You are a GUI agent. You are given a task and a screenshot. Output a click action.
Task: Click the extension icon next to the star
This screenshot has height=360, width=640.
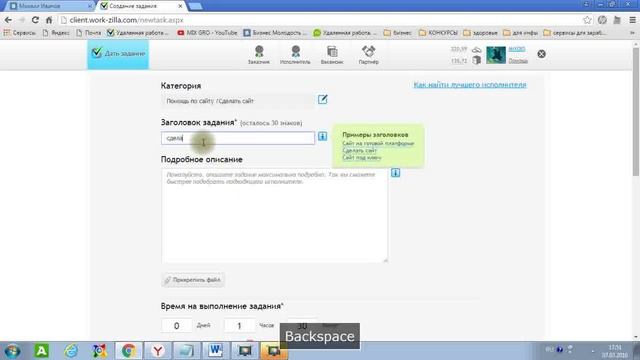click(602, 20)
